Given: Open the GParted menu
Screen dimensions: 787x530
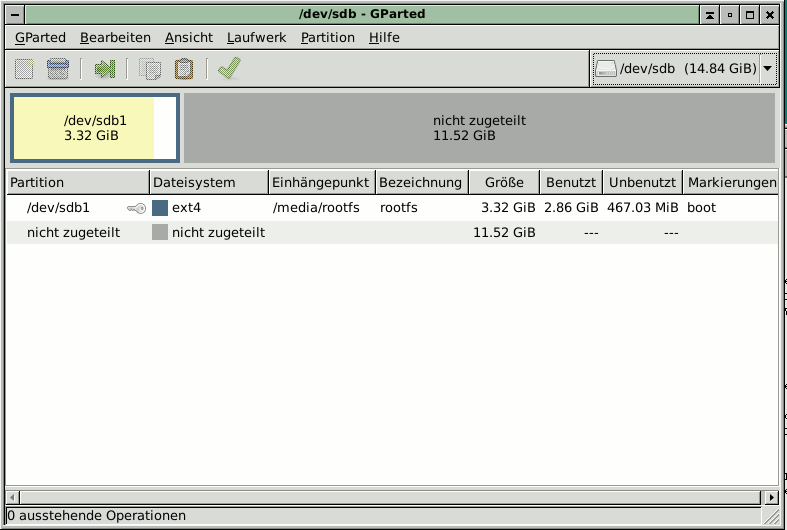Looking at the screenshot, I should coord(40,37).
